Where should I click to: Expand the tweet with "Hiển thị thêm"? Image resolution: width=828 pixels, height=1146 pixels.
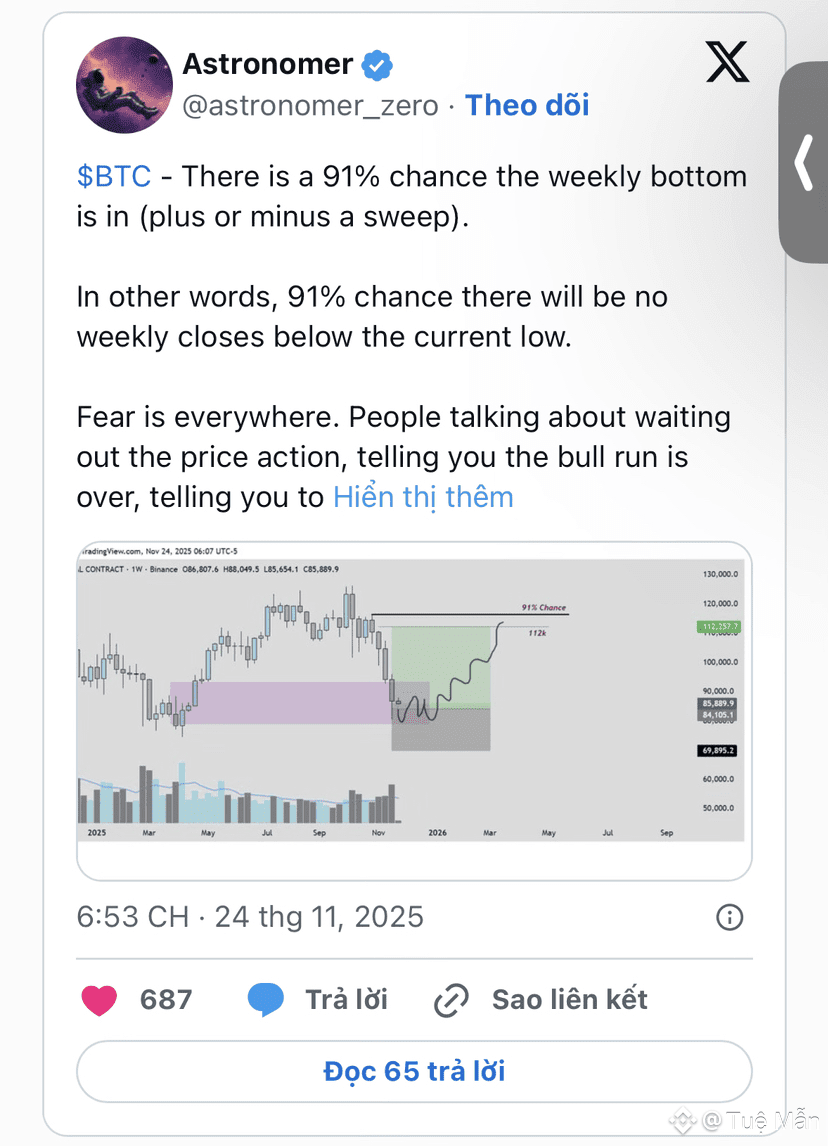pyautogui.click(x=423, y=497)
